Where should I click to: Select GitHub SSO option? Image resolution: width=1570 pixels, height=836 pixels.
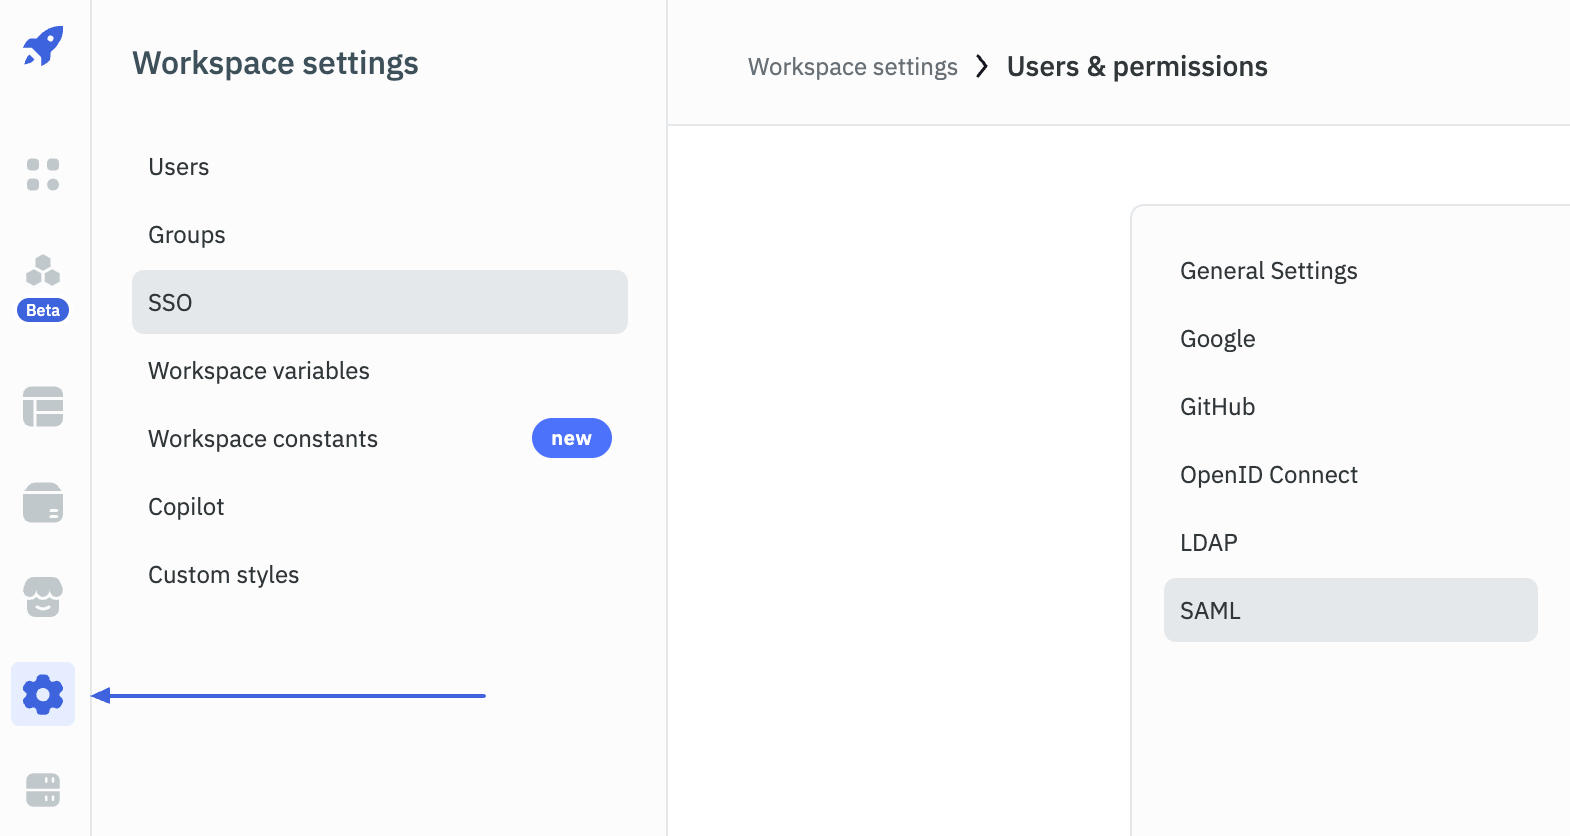1217,407
